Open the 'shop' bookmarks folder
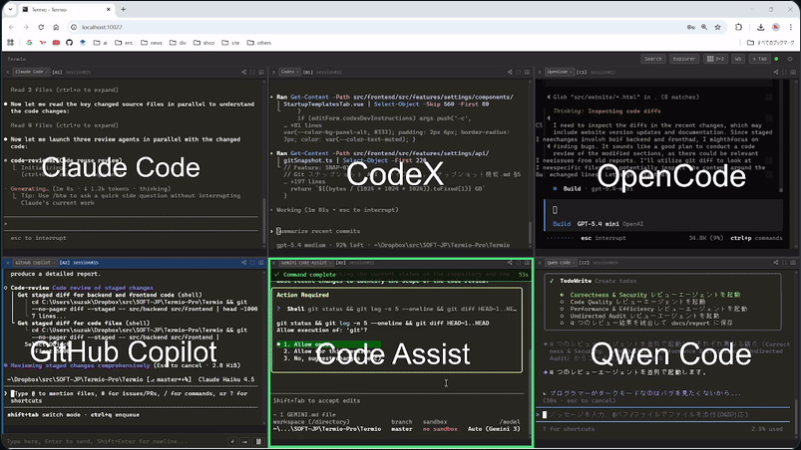Image resolution: width=801 pixels, height=450 pixels. tap(204, 43)
